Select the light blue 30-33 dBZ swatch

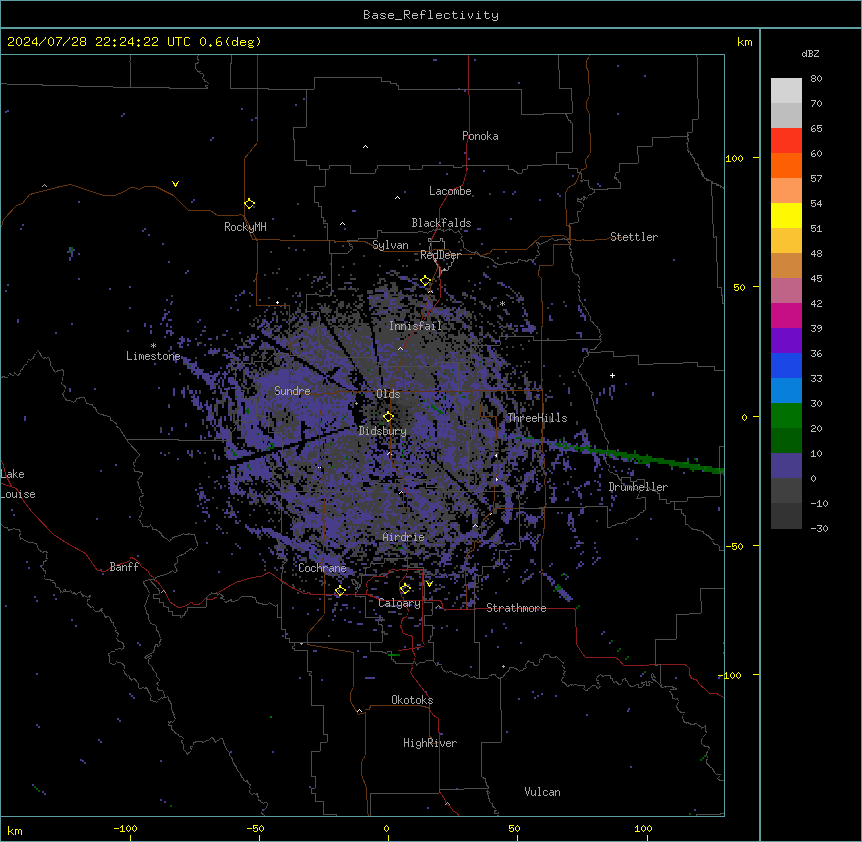[786, 391]
